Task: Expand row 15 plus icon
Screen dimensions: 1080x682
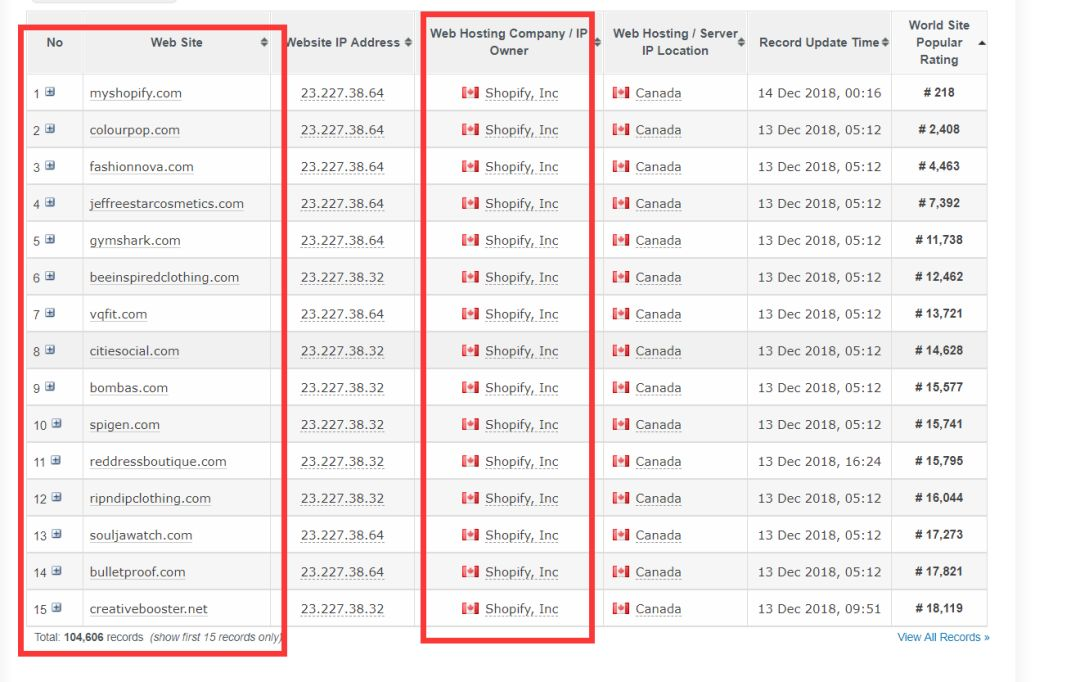Action: tap(56, 608)
